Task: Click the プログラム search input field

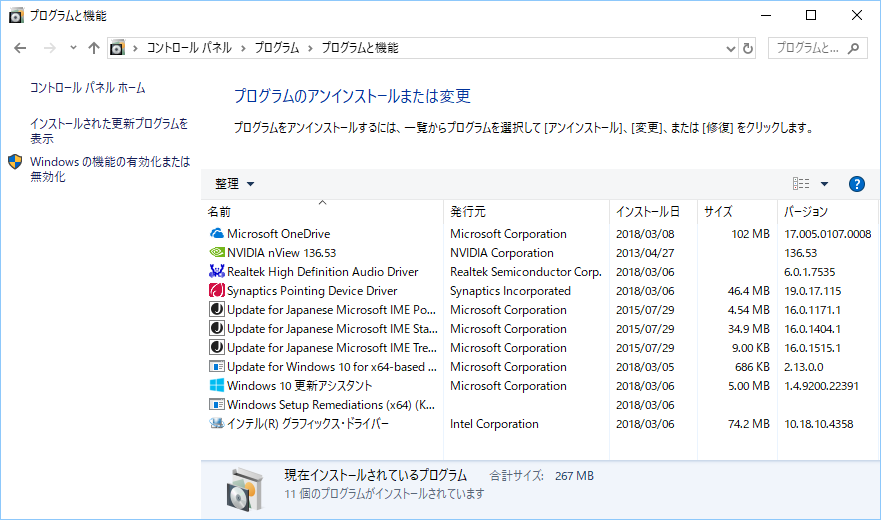Action: [808, 48]
